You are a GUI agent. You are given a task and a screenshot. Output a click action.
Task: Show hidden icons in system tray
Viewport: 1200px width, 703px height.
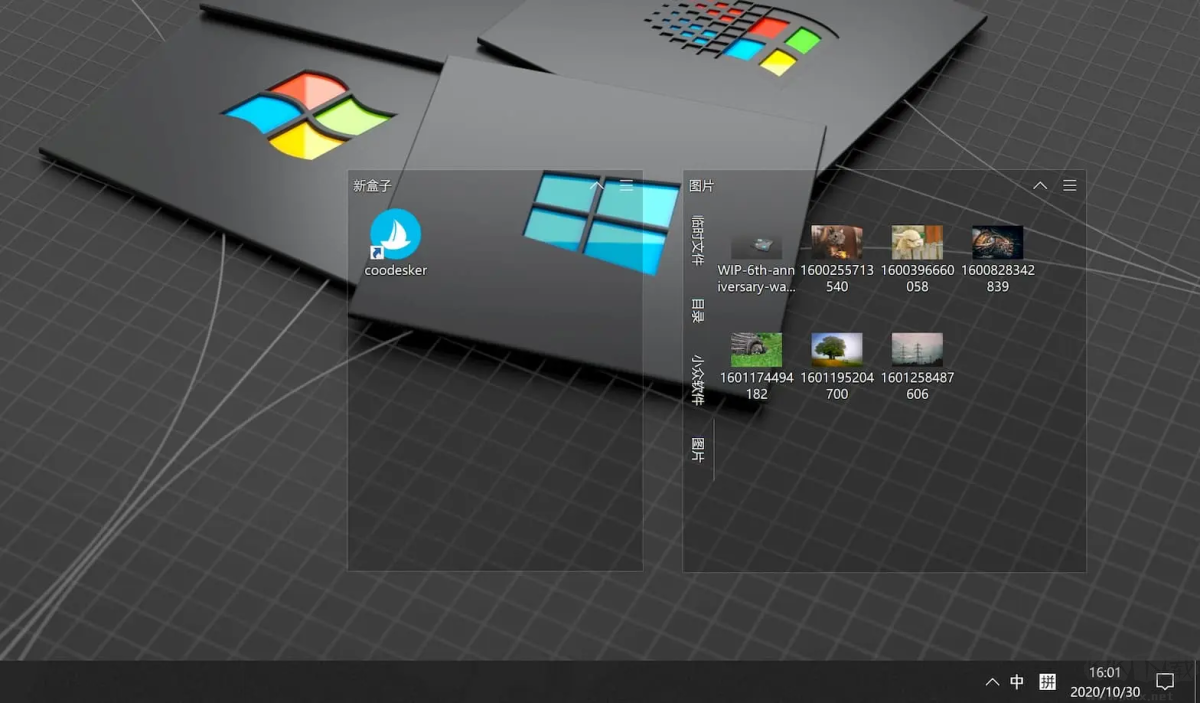point(992,682)
